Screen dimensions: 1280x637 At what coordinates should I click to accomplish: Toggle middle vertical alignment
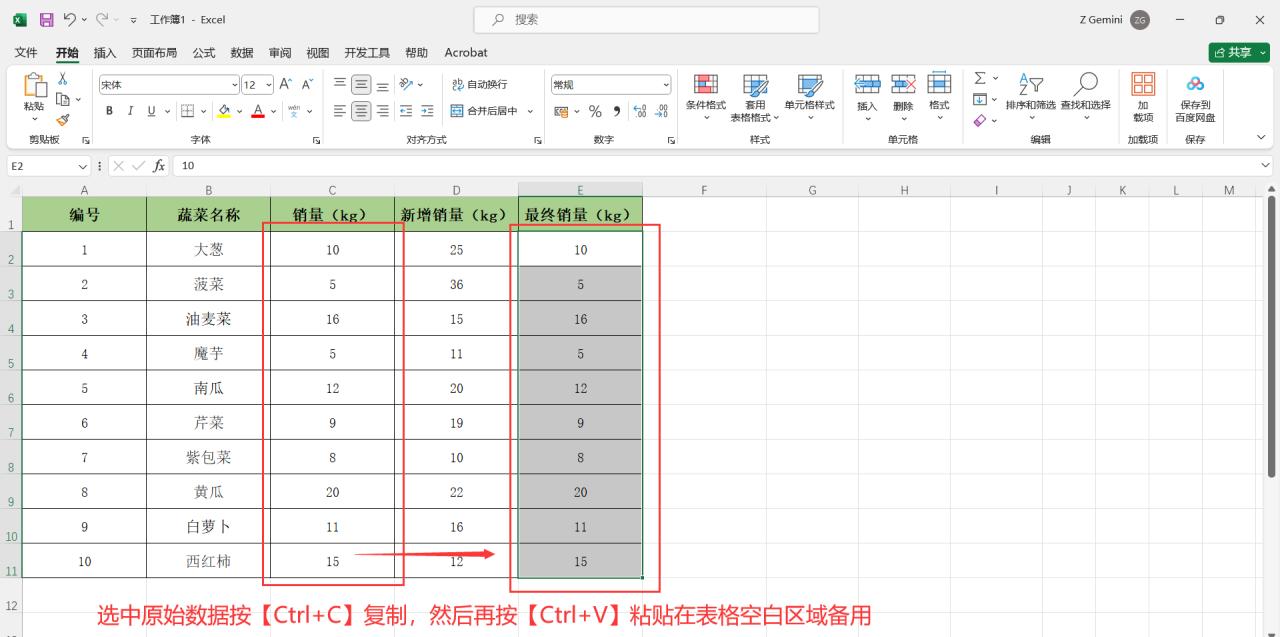coord(361,85)
